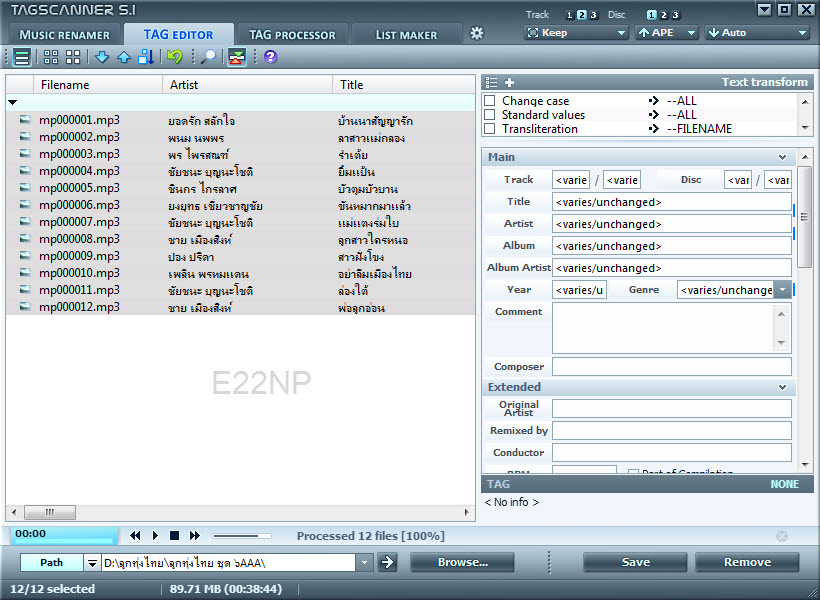Viewport: 820px width, 600px height.
Task: Move selected files up with blue up arrow
Action: click(124, 57)
